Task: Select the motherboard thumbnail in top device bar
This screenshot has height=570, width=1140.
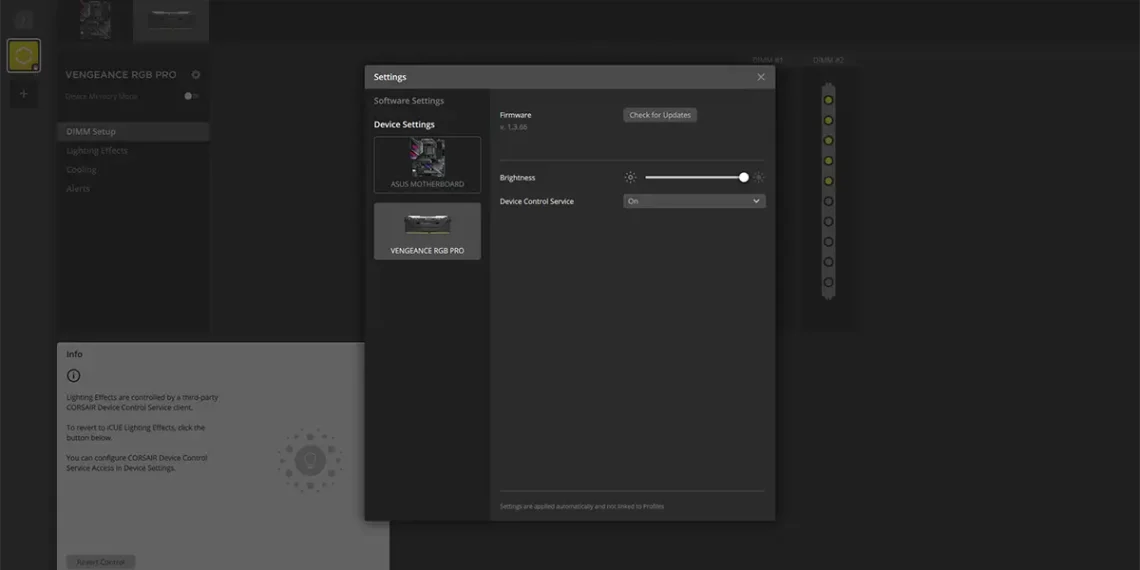Action: tap(95, 20)
